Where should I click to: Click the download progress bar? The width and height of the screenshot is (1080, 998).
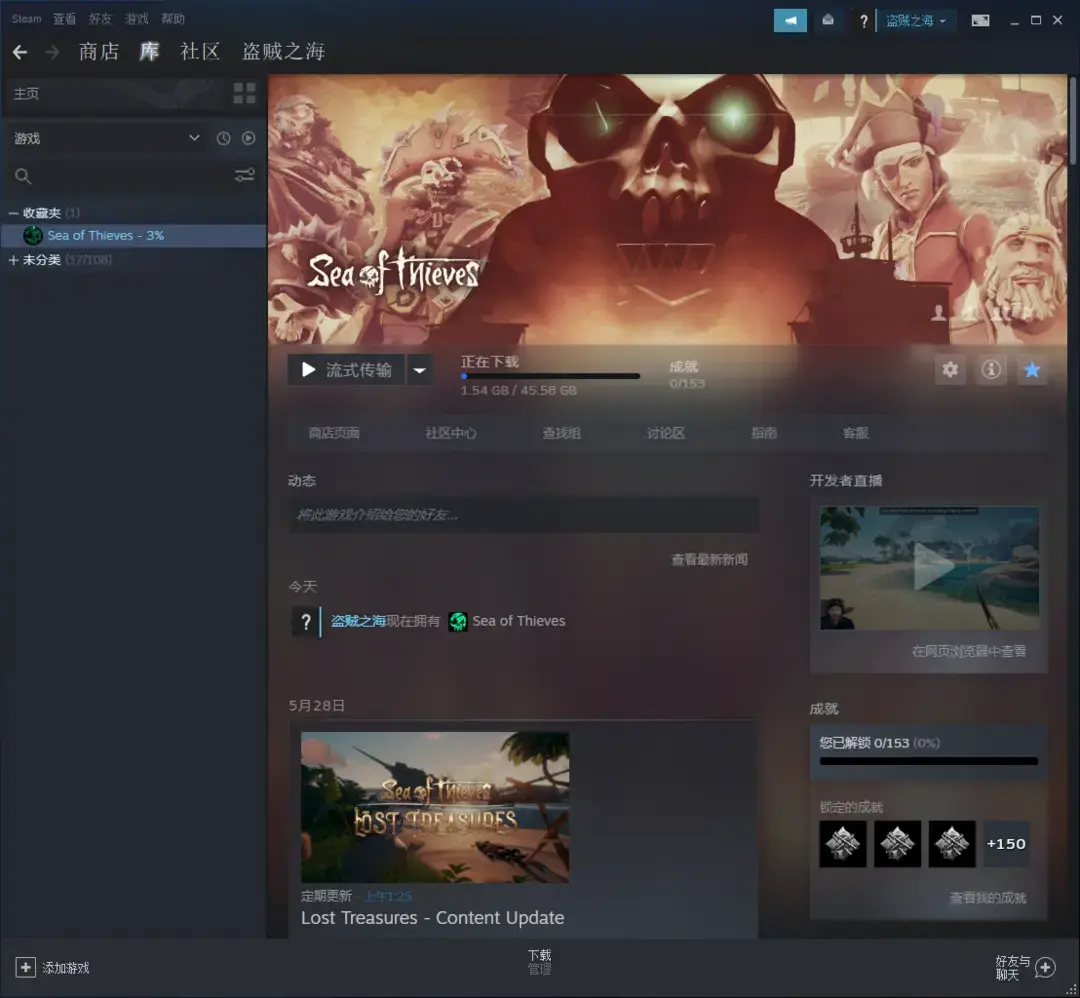coord(550,376)
